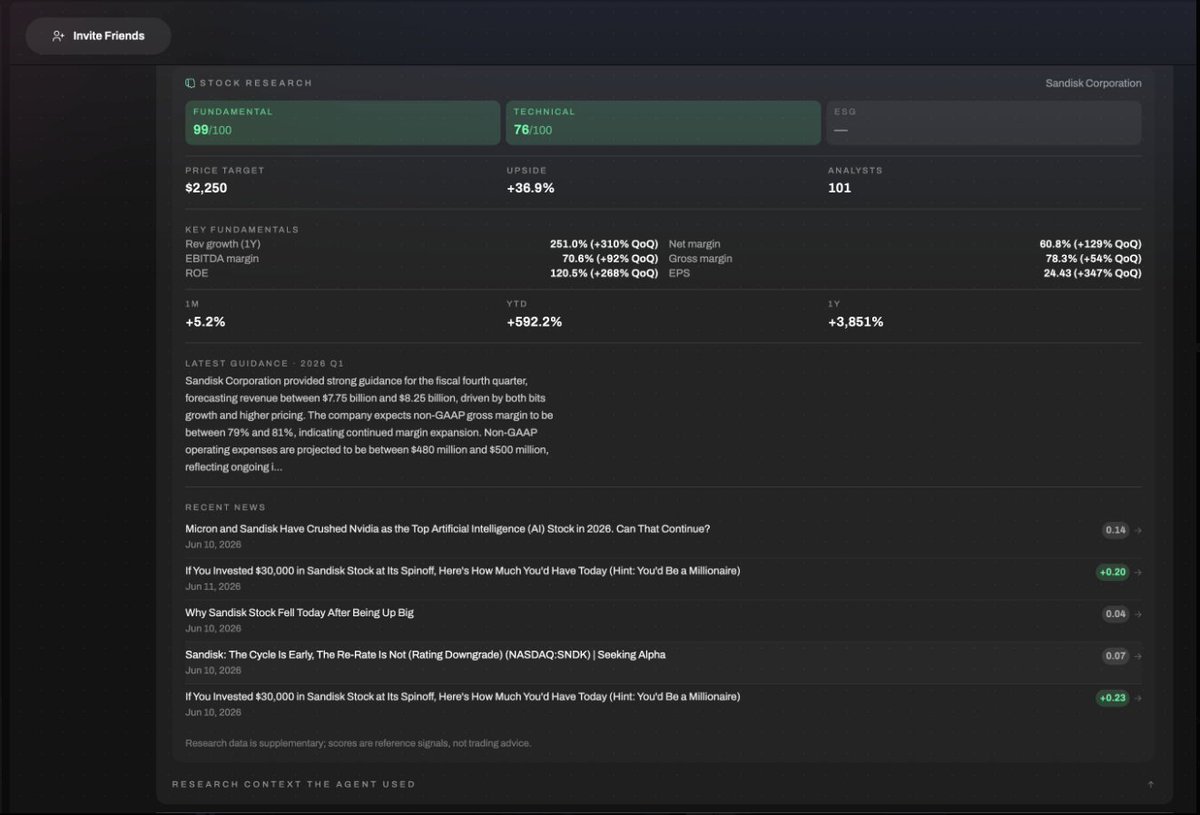Open the Micron and Sandisk Crushed Nvidia article
Viewport: 1200px width, 815px height.
[x=448, y=529]
